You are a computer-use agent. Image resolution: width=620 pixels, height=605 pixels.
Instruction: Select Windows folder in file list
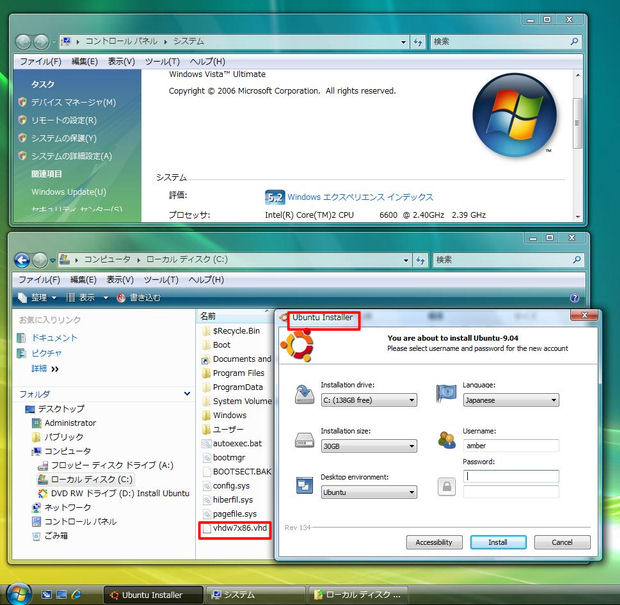(229, 415)
